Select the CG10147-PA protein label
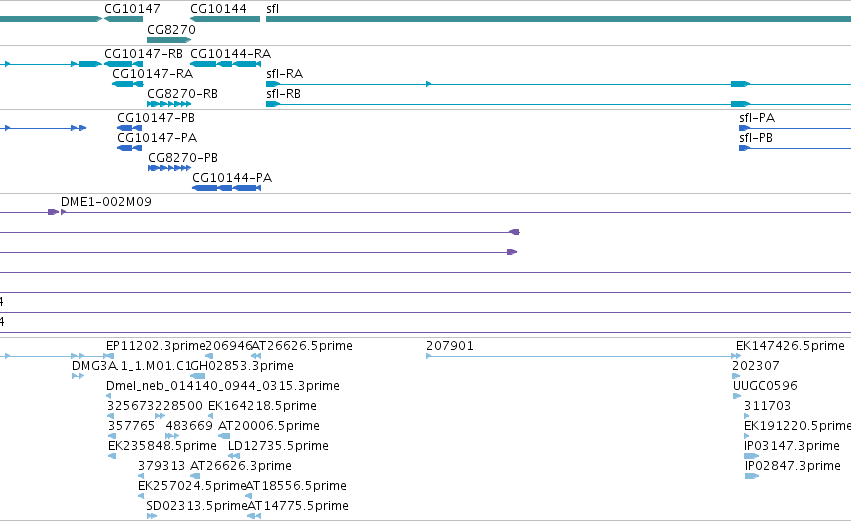851x521 pixels. (x=157, y=137)
